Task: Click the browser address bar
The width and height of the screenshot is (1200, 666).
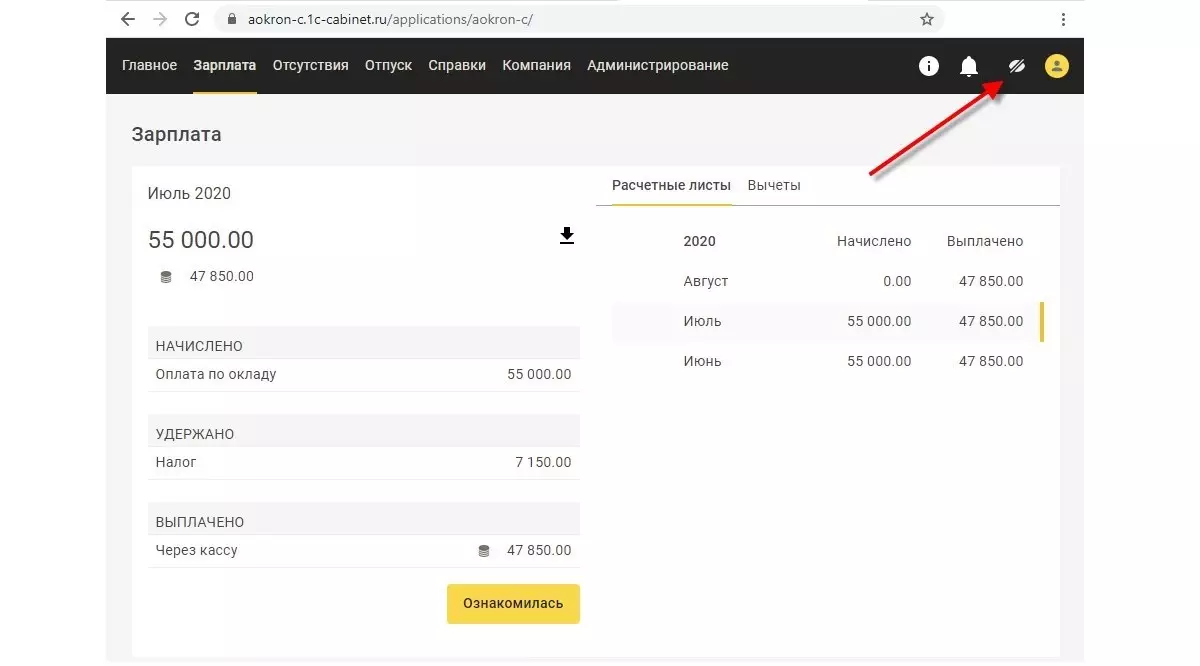Action: pos(560,19)
